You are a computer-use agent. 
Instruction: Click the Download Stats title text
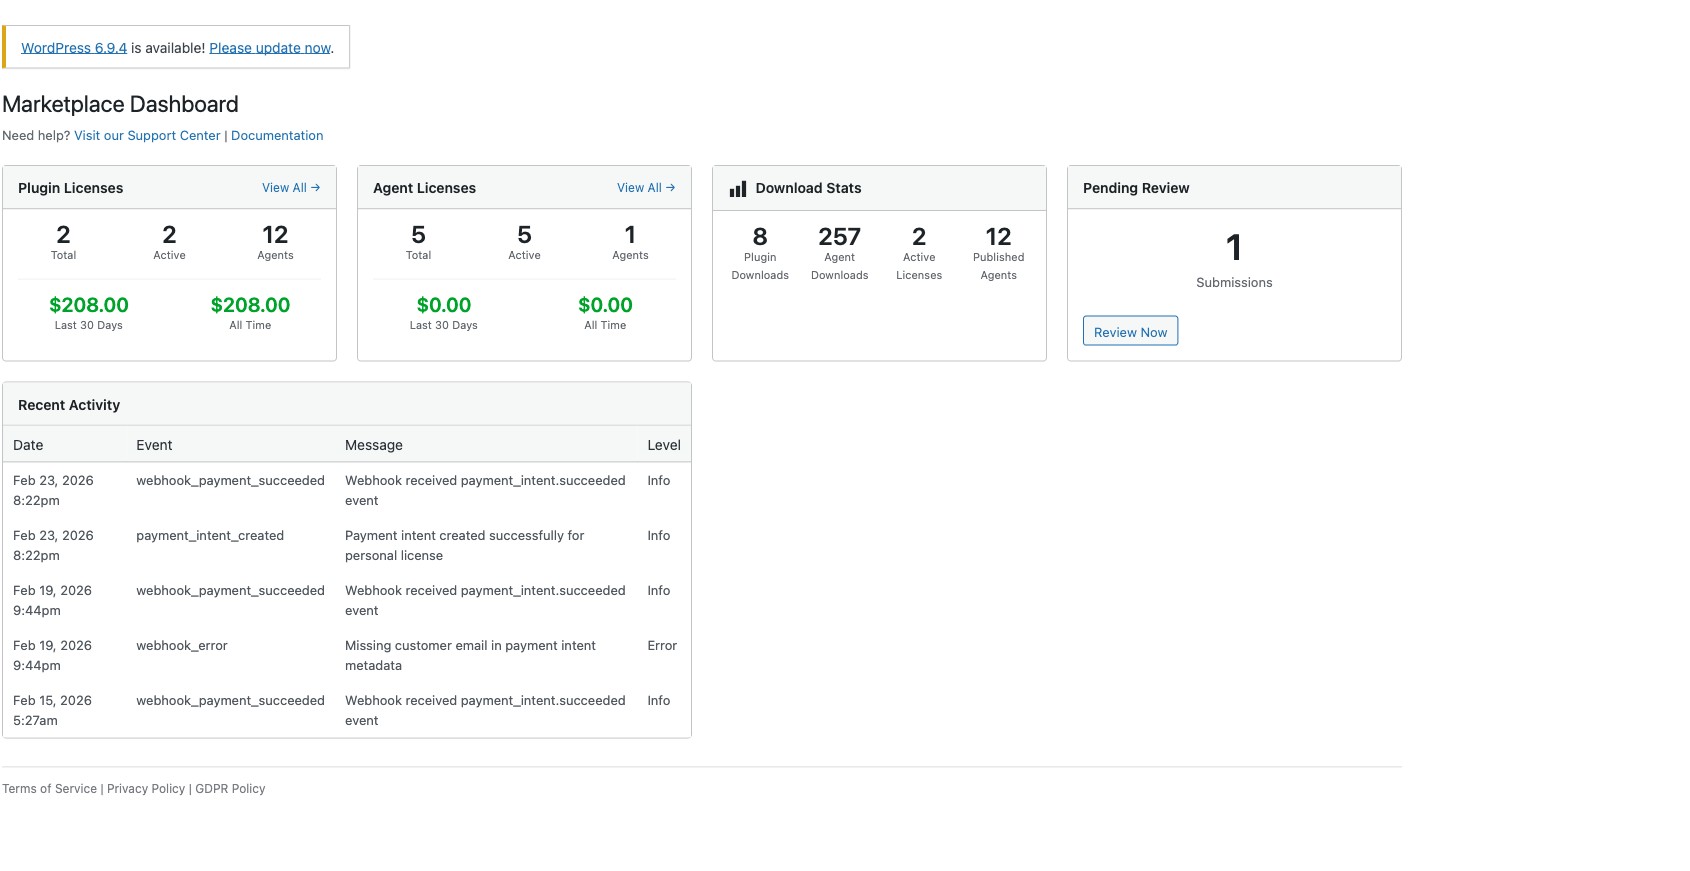(808, 188)
